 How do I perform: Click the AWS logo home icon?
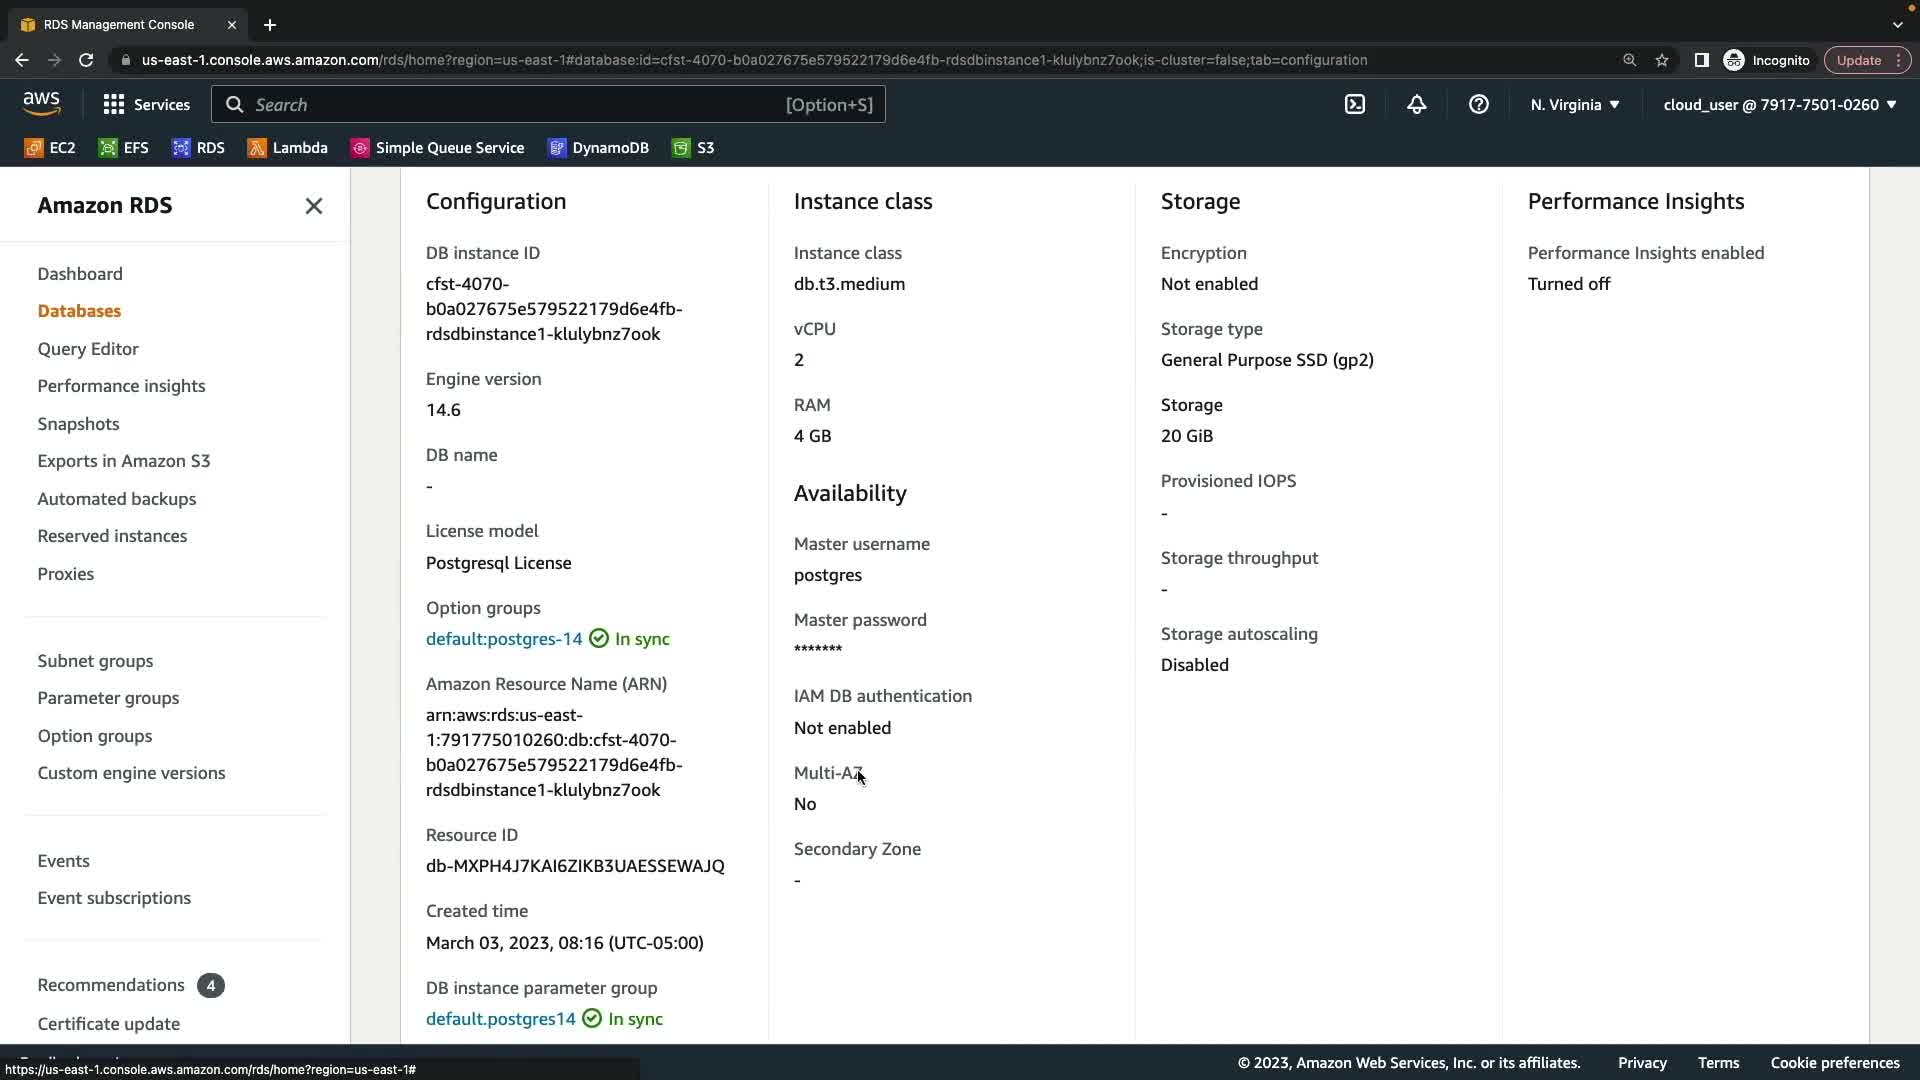click(42, 104)
